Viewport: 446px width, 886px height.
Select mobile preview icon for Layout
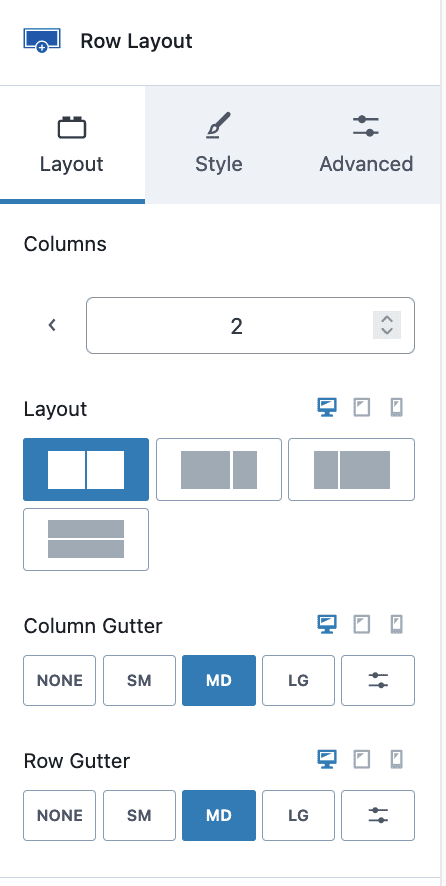click(x=397, y=407)
